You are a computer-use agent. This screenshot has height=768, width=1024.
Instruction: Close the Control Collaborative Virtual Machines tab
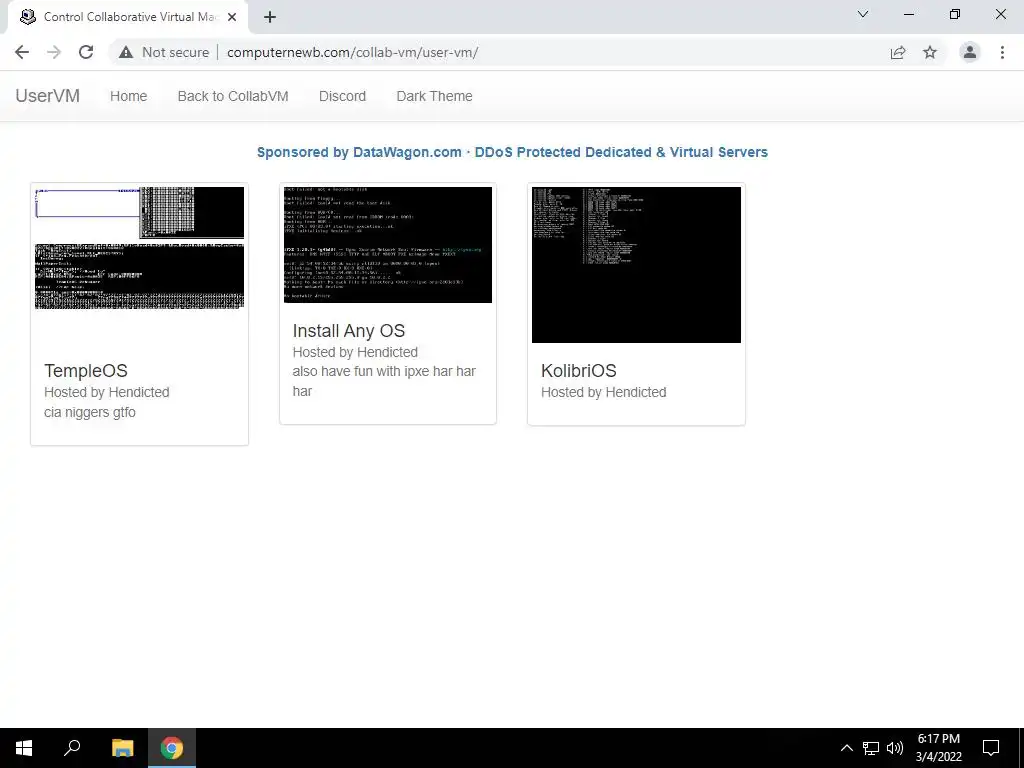[232, 18]
